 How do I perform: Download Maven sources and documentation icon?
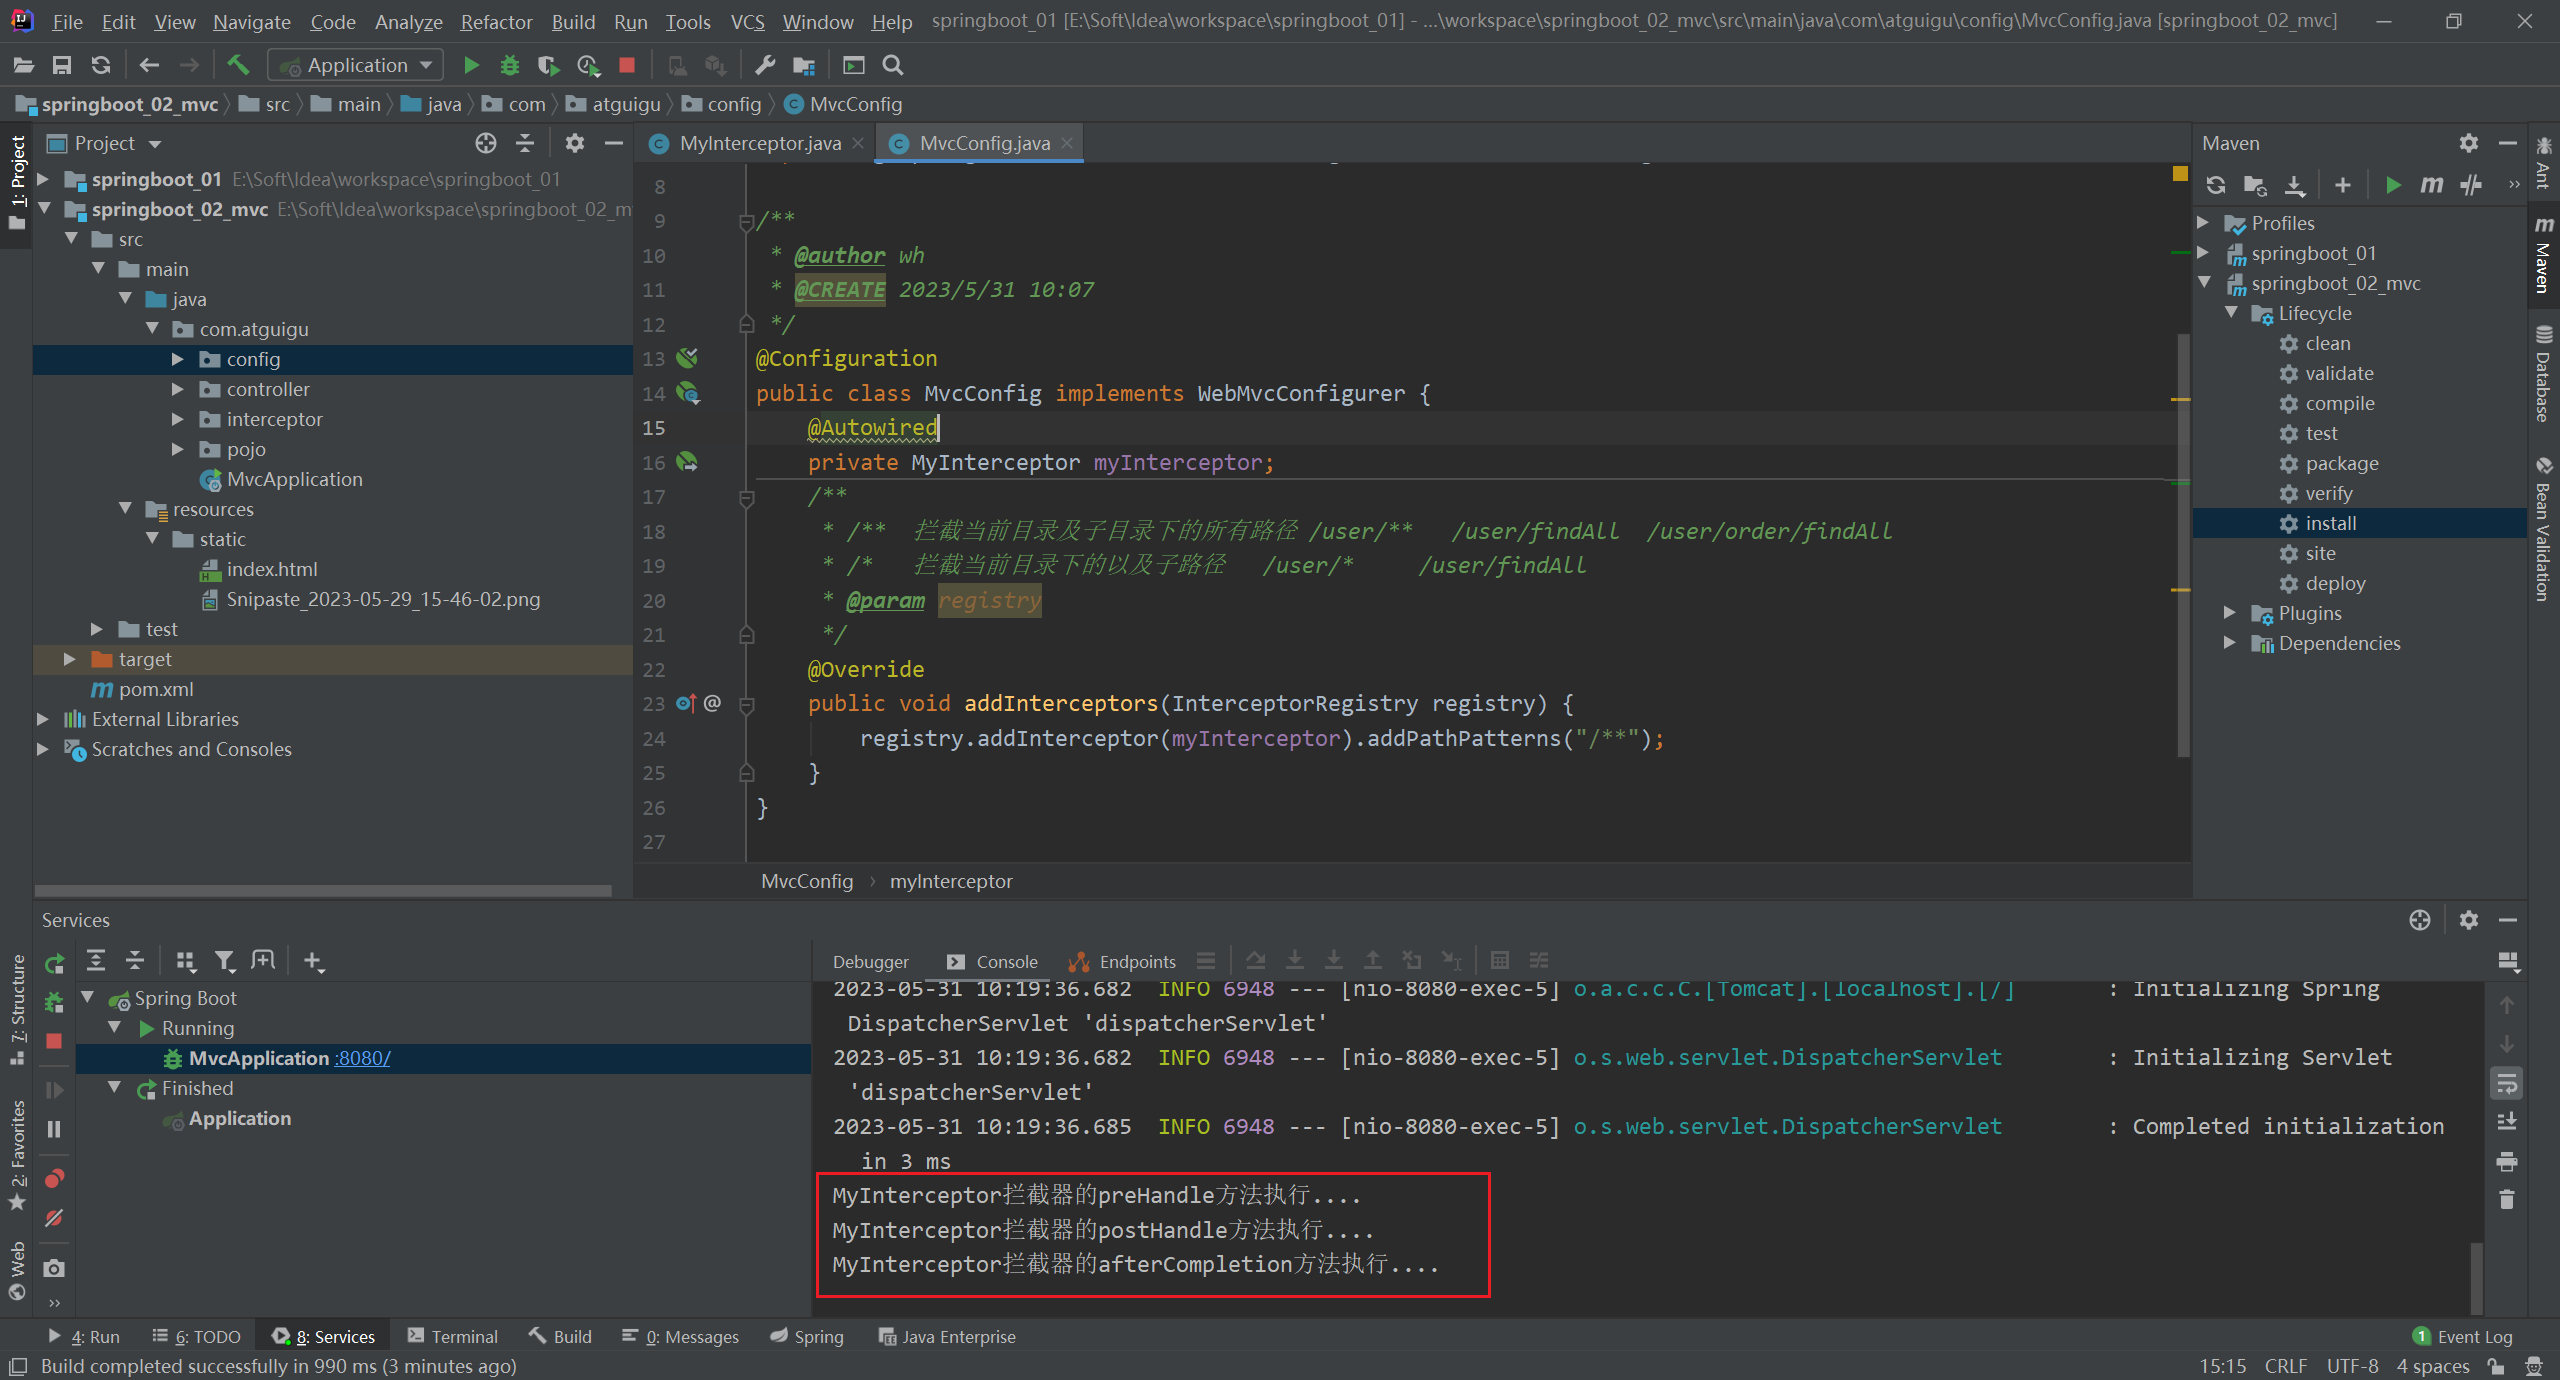(2295, 185)
